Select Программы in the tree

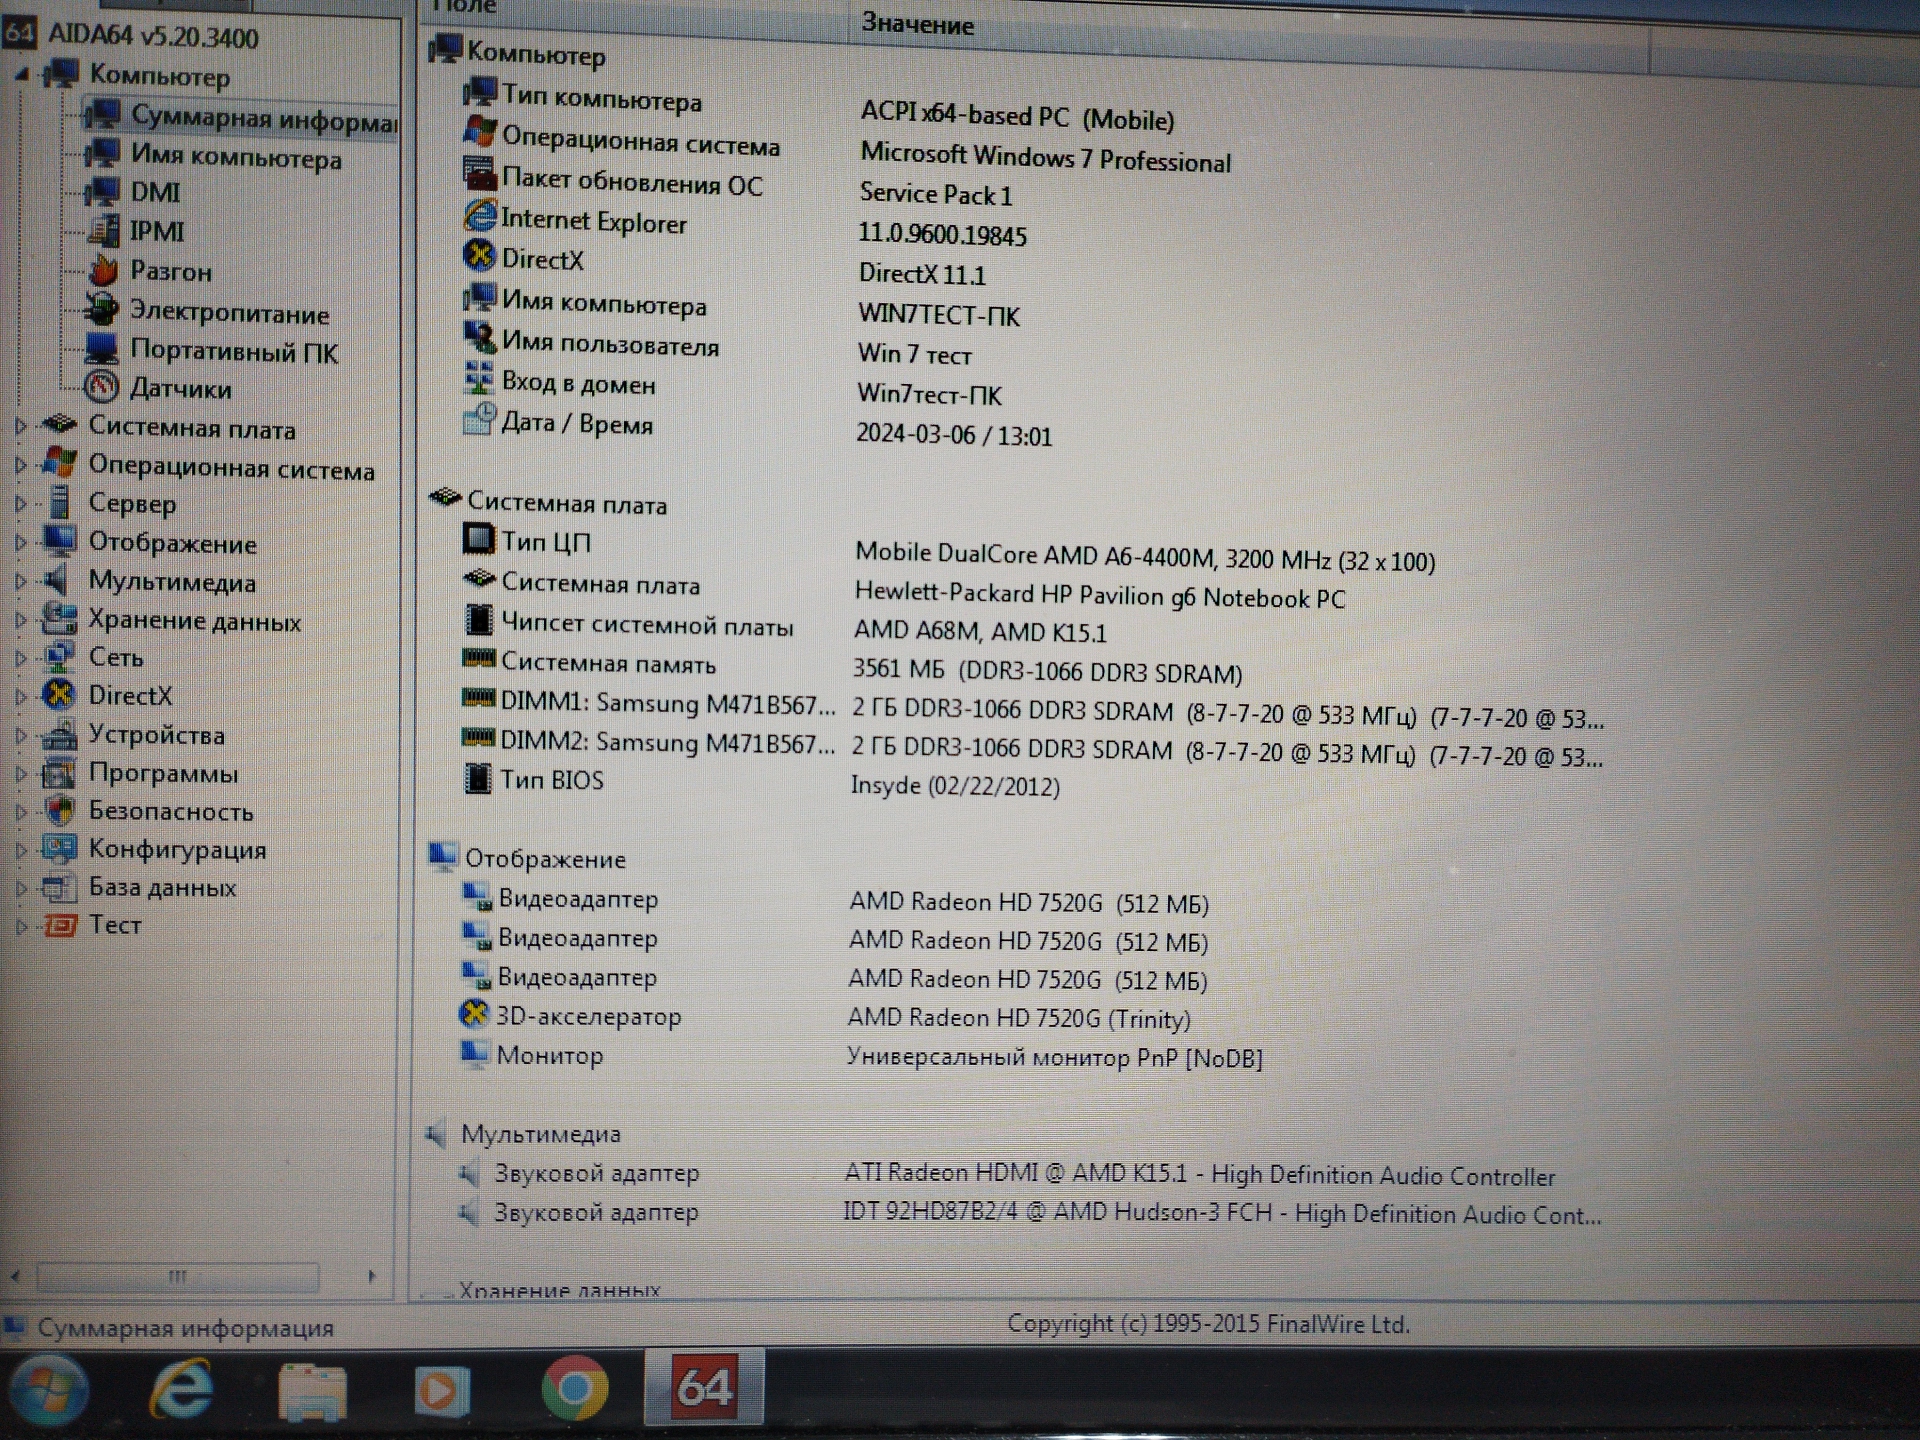(163, 773)
